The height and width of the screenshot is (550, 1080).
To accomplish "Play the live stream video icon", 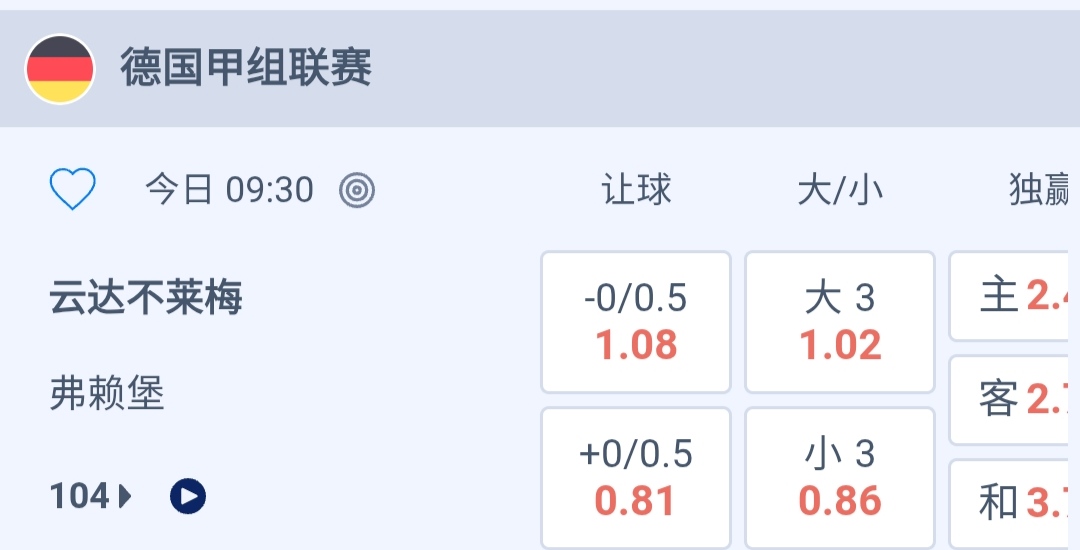I will [x=188, y=496].
